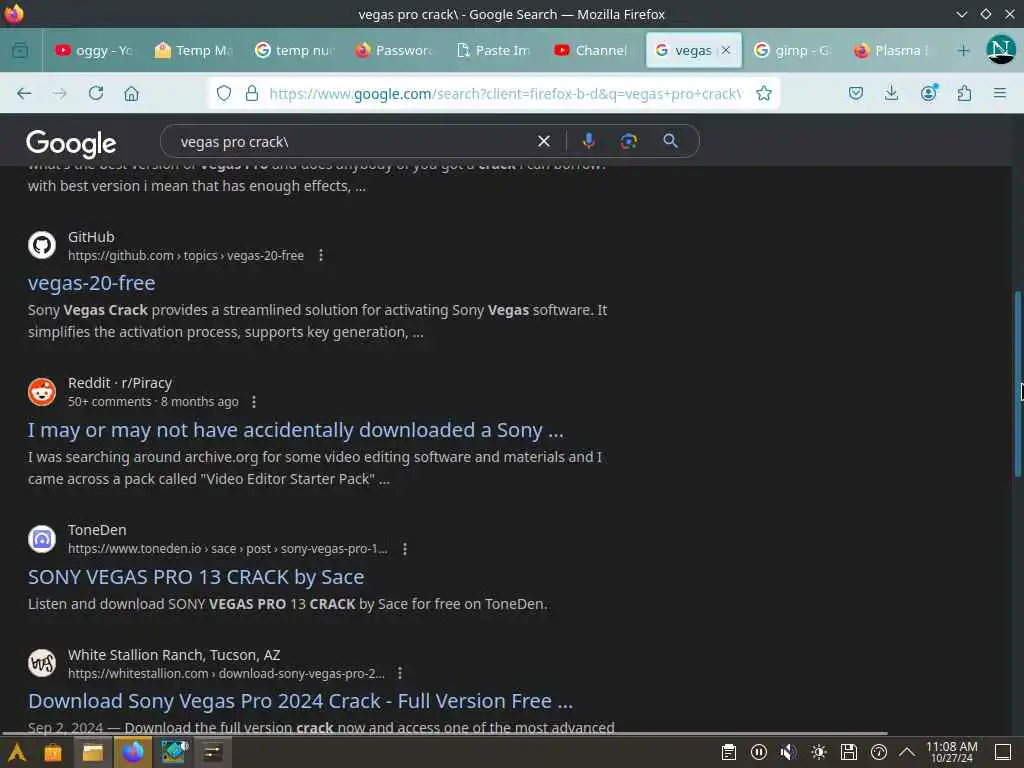Open Firefox View from the tab strip
Screen dimensions: 1024x768
(x=20, y=50)
